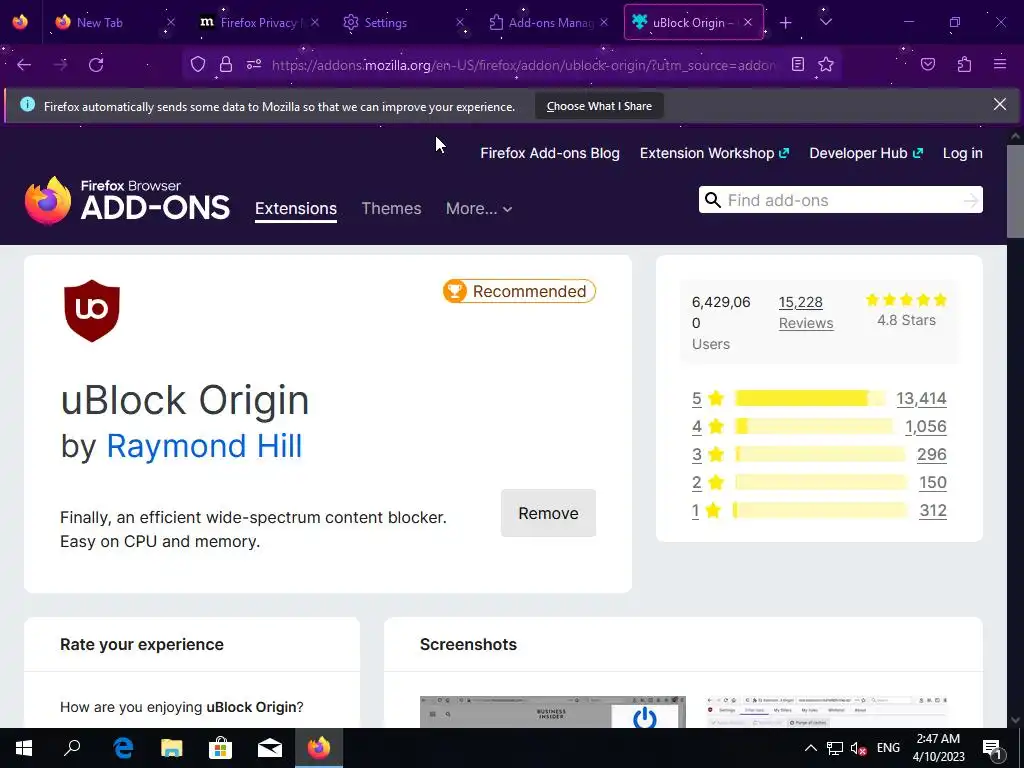1024x768 pixels.
Task: Open Developer Hub link
Action: 866,153
